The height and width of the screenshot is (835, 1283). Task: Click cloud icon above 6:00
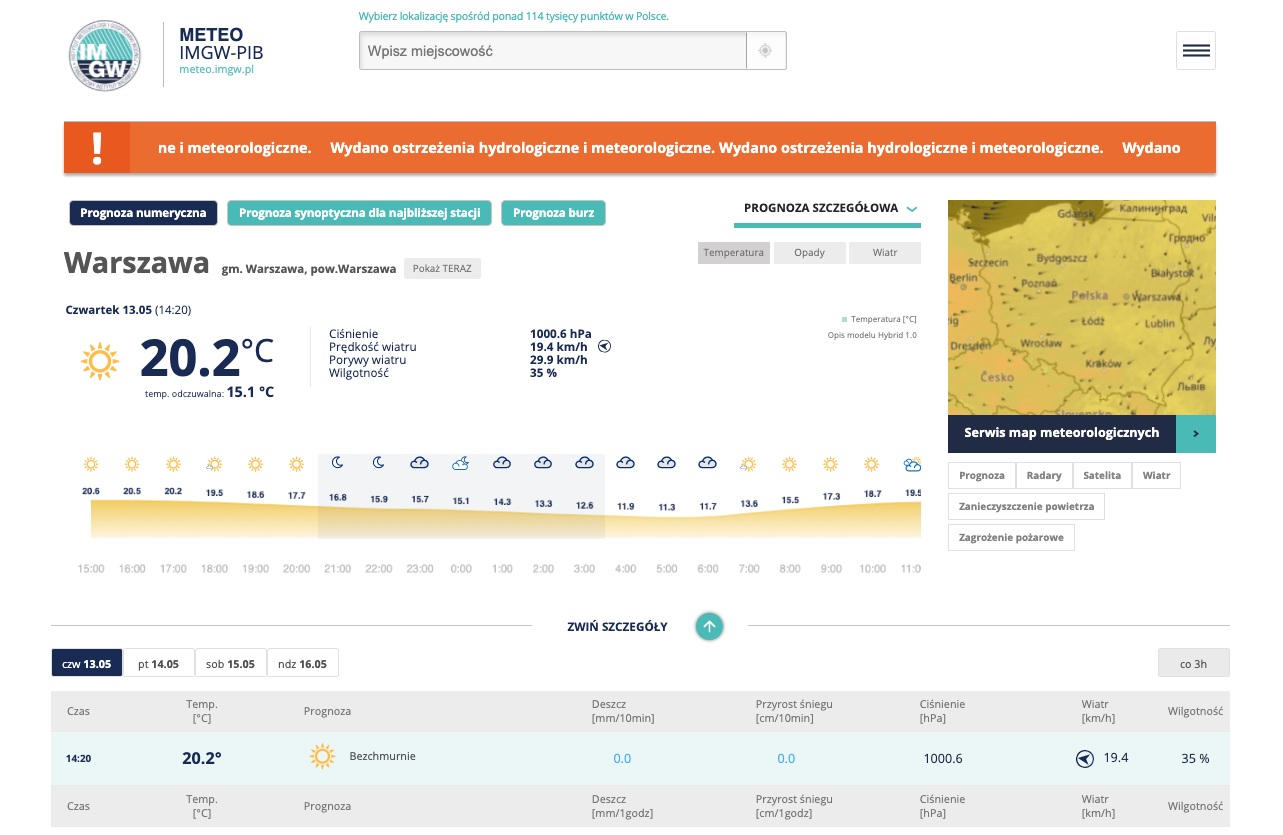(707, 463)
